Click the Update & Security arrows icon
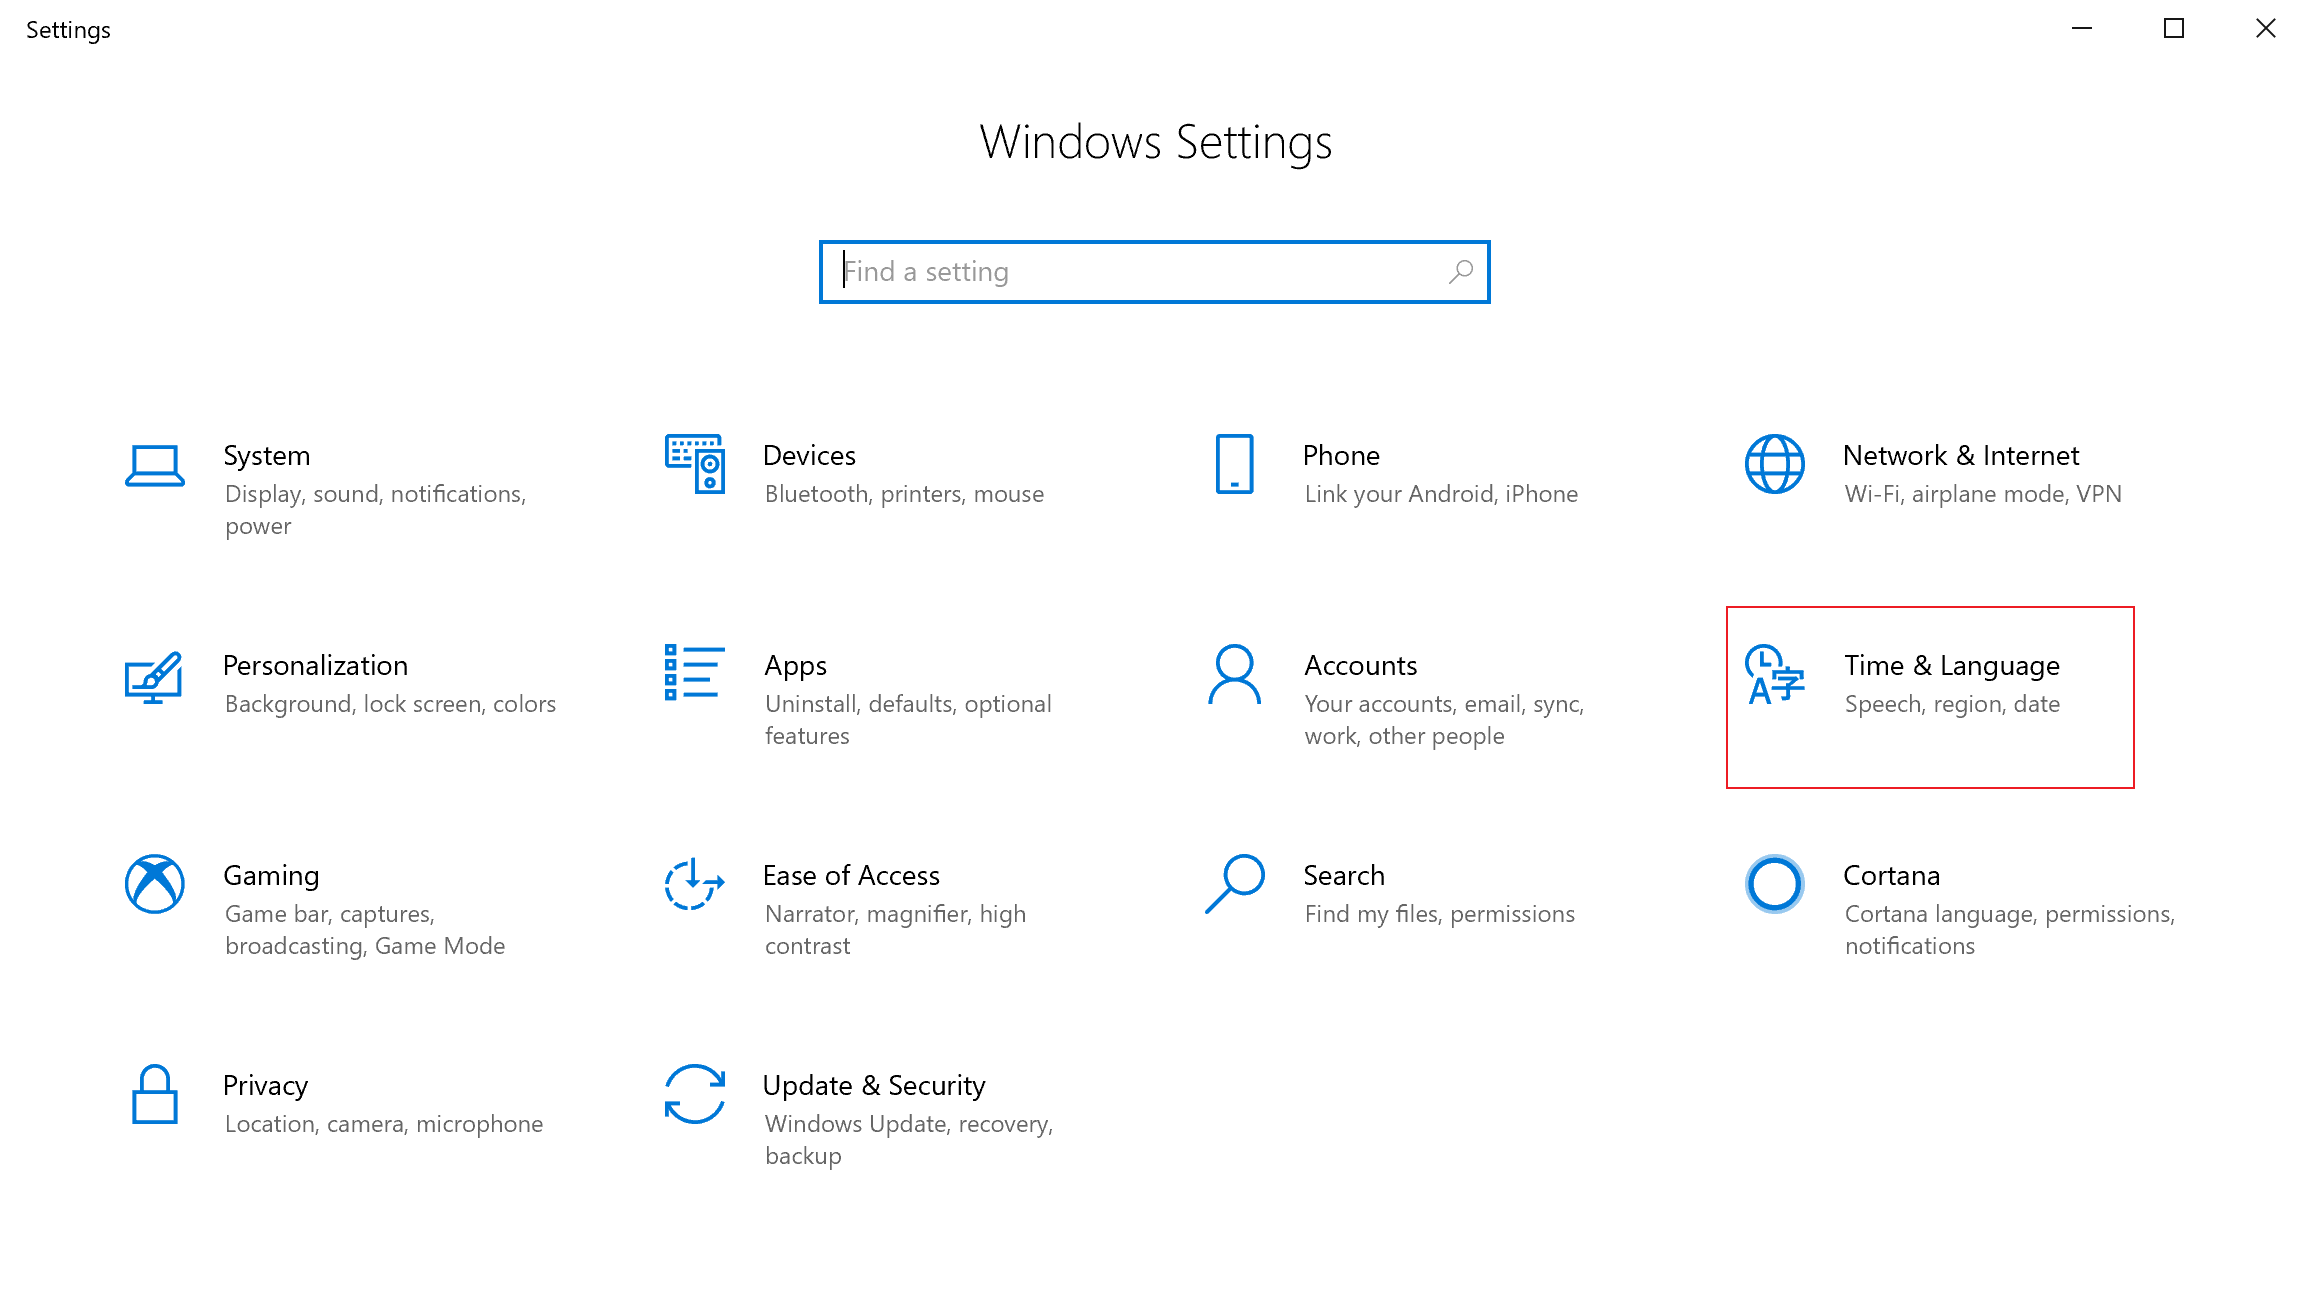Viewport: 2302px width, 1290px height. [694, 1094]
